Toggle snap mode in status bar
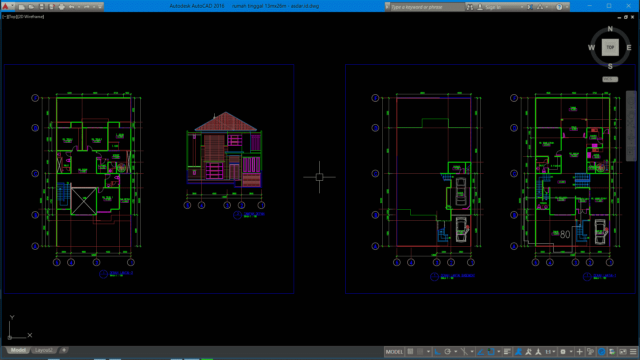Screen dimensions: 640x360 (x=420, y=352)
